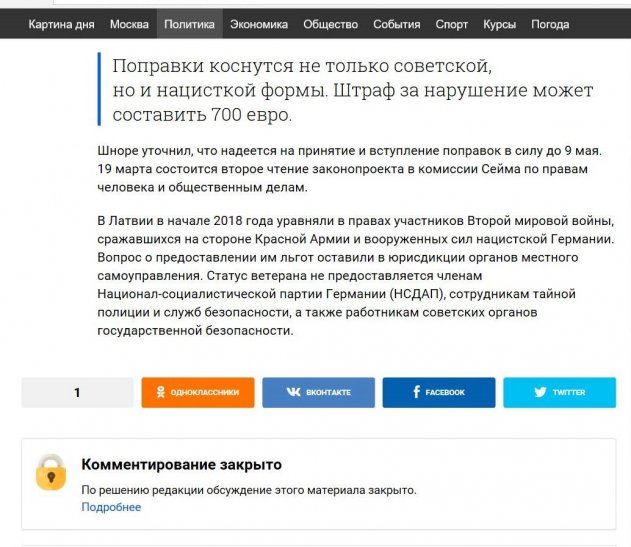Viewport: 631px width, 547px height.
Task: Open the Картина дня section
Action: 61,24
